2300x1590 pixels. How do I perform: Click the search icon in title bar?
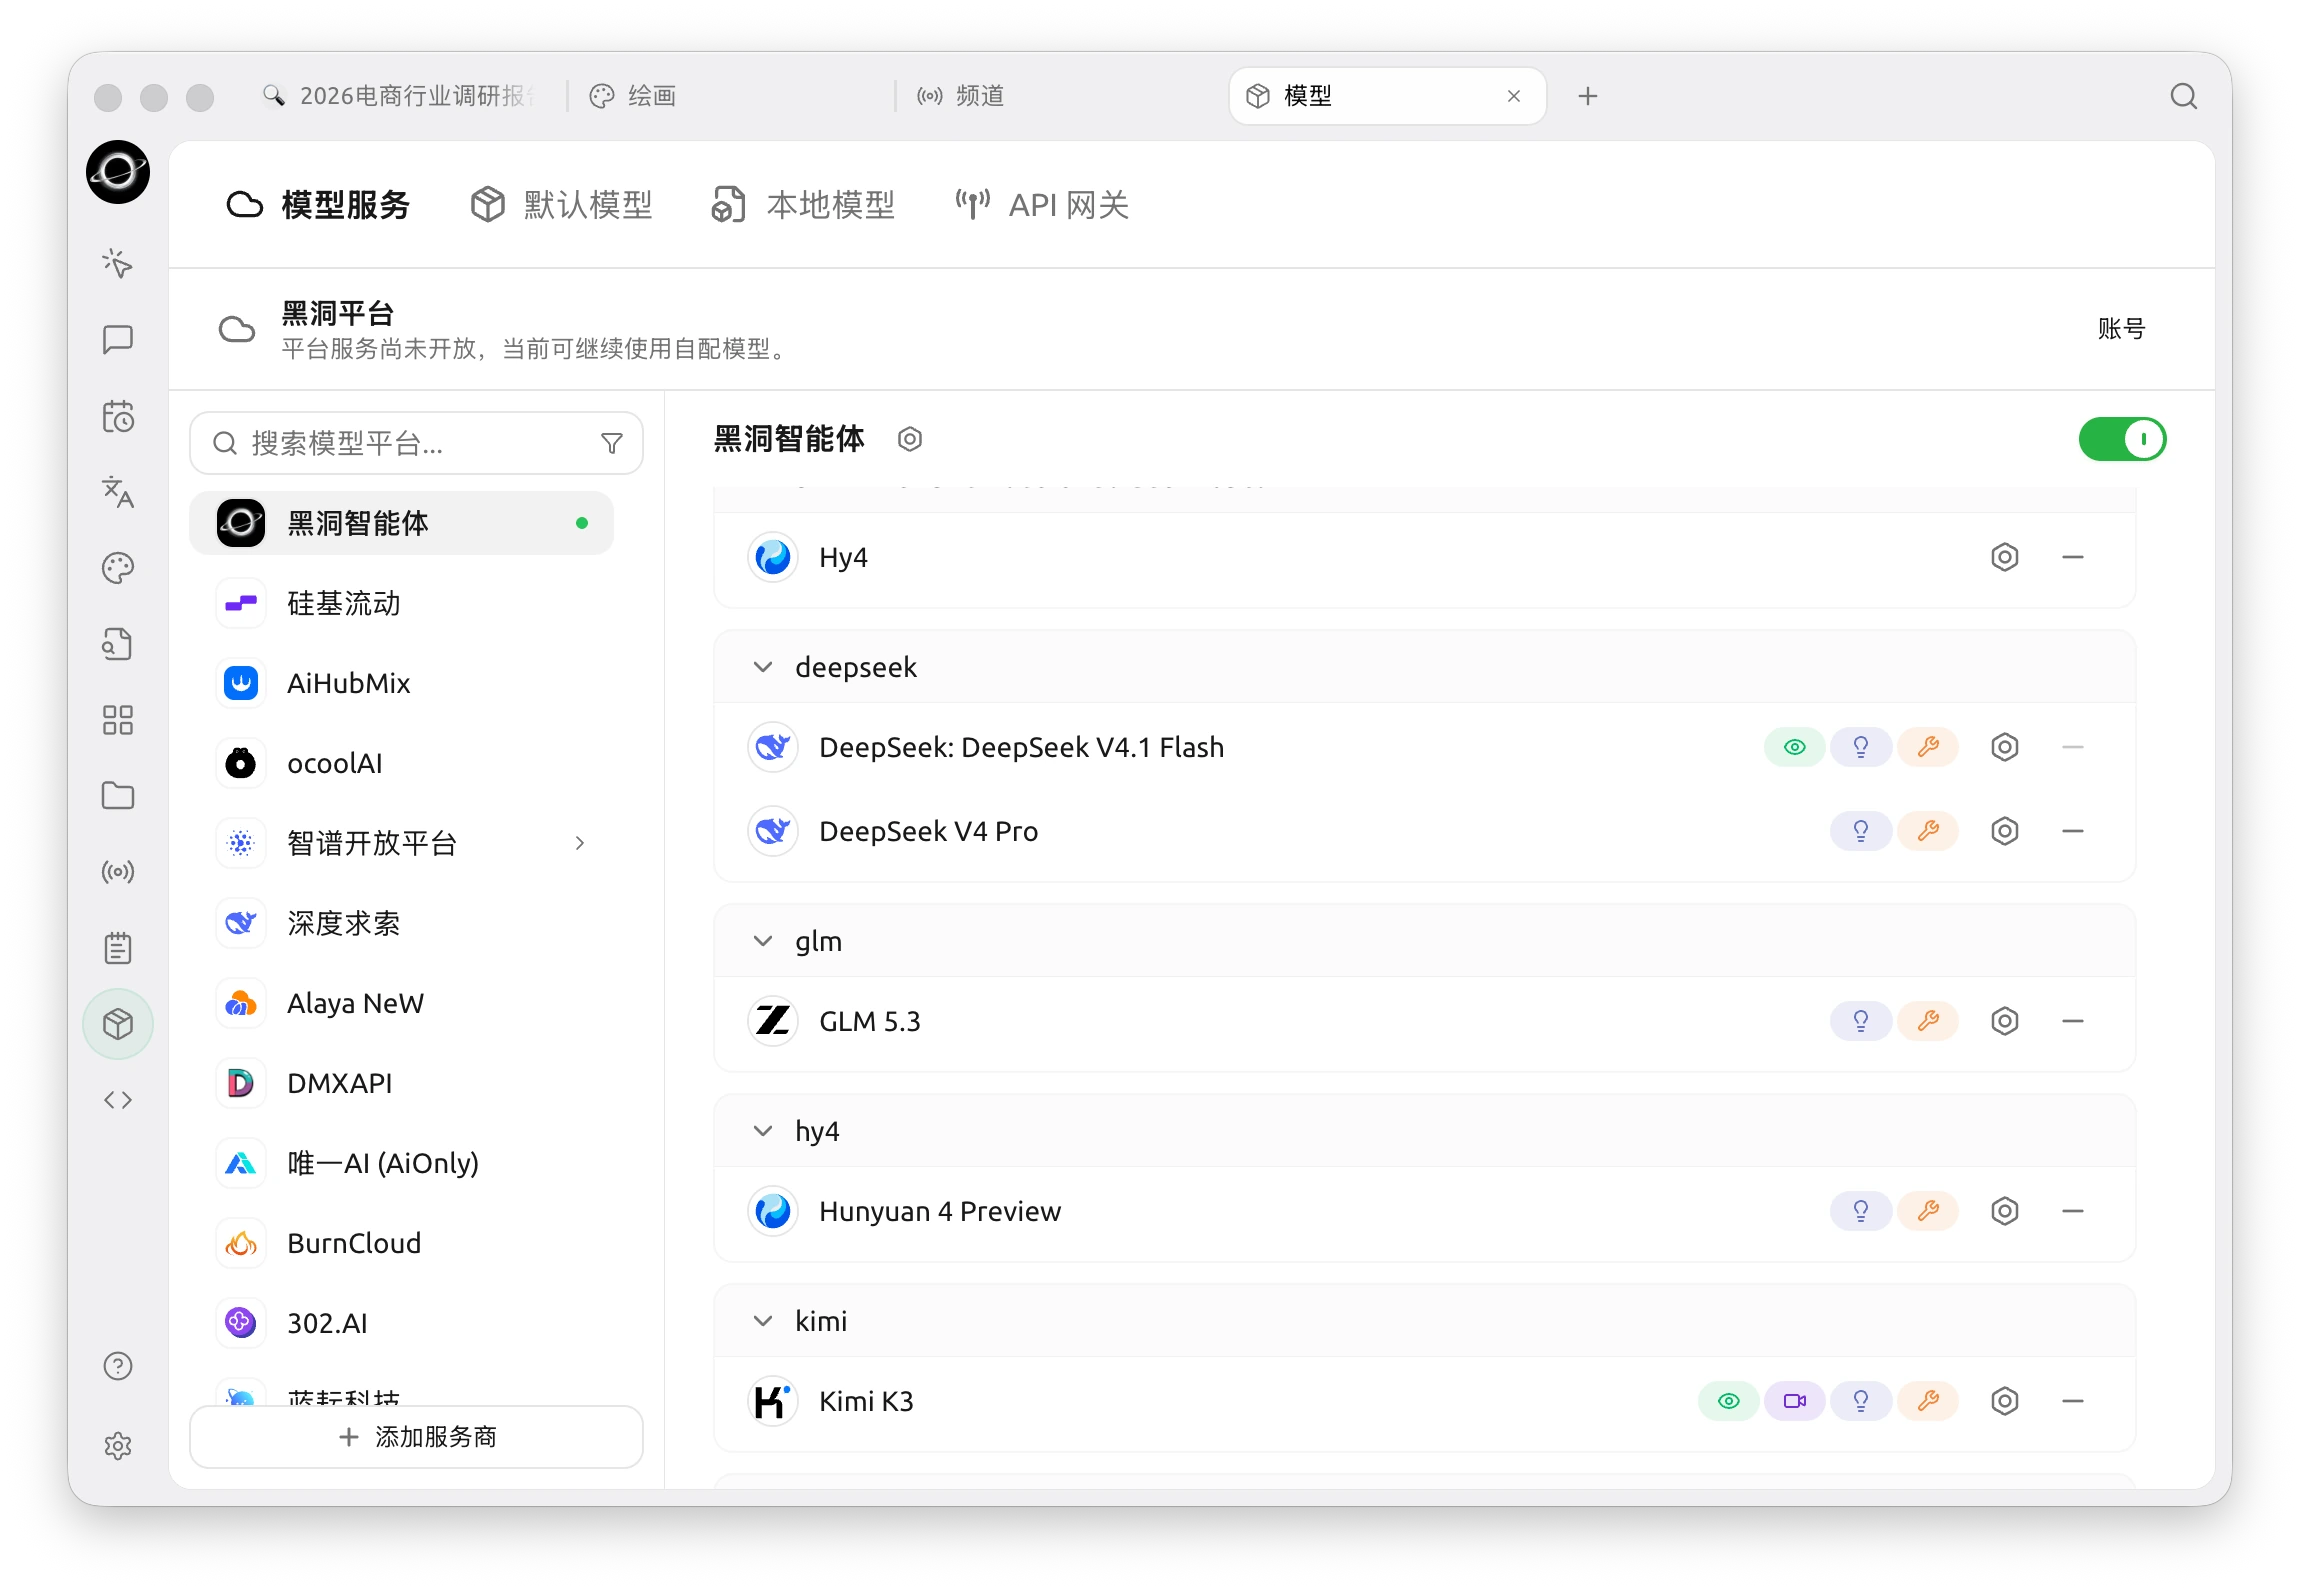(2184, 96)
